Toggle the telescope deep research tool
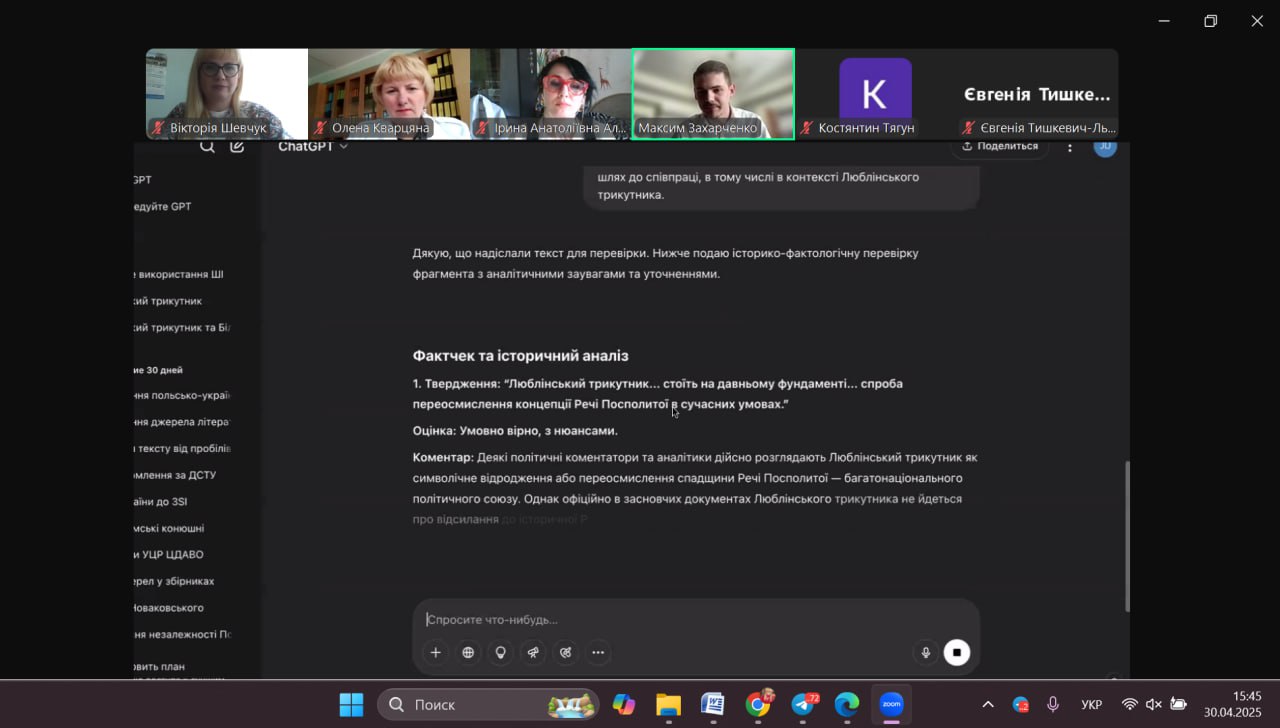Screen dimensions: 1280x728 [x=533, y=653]
